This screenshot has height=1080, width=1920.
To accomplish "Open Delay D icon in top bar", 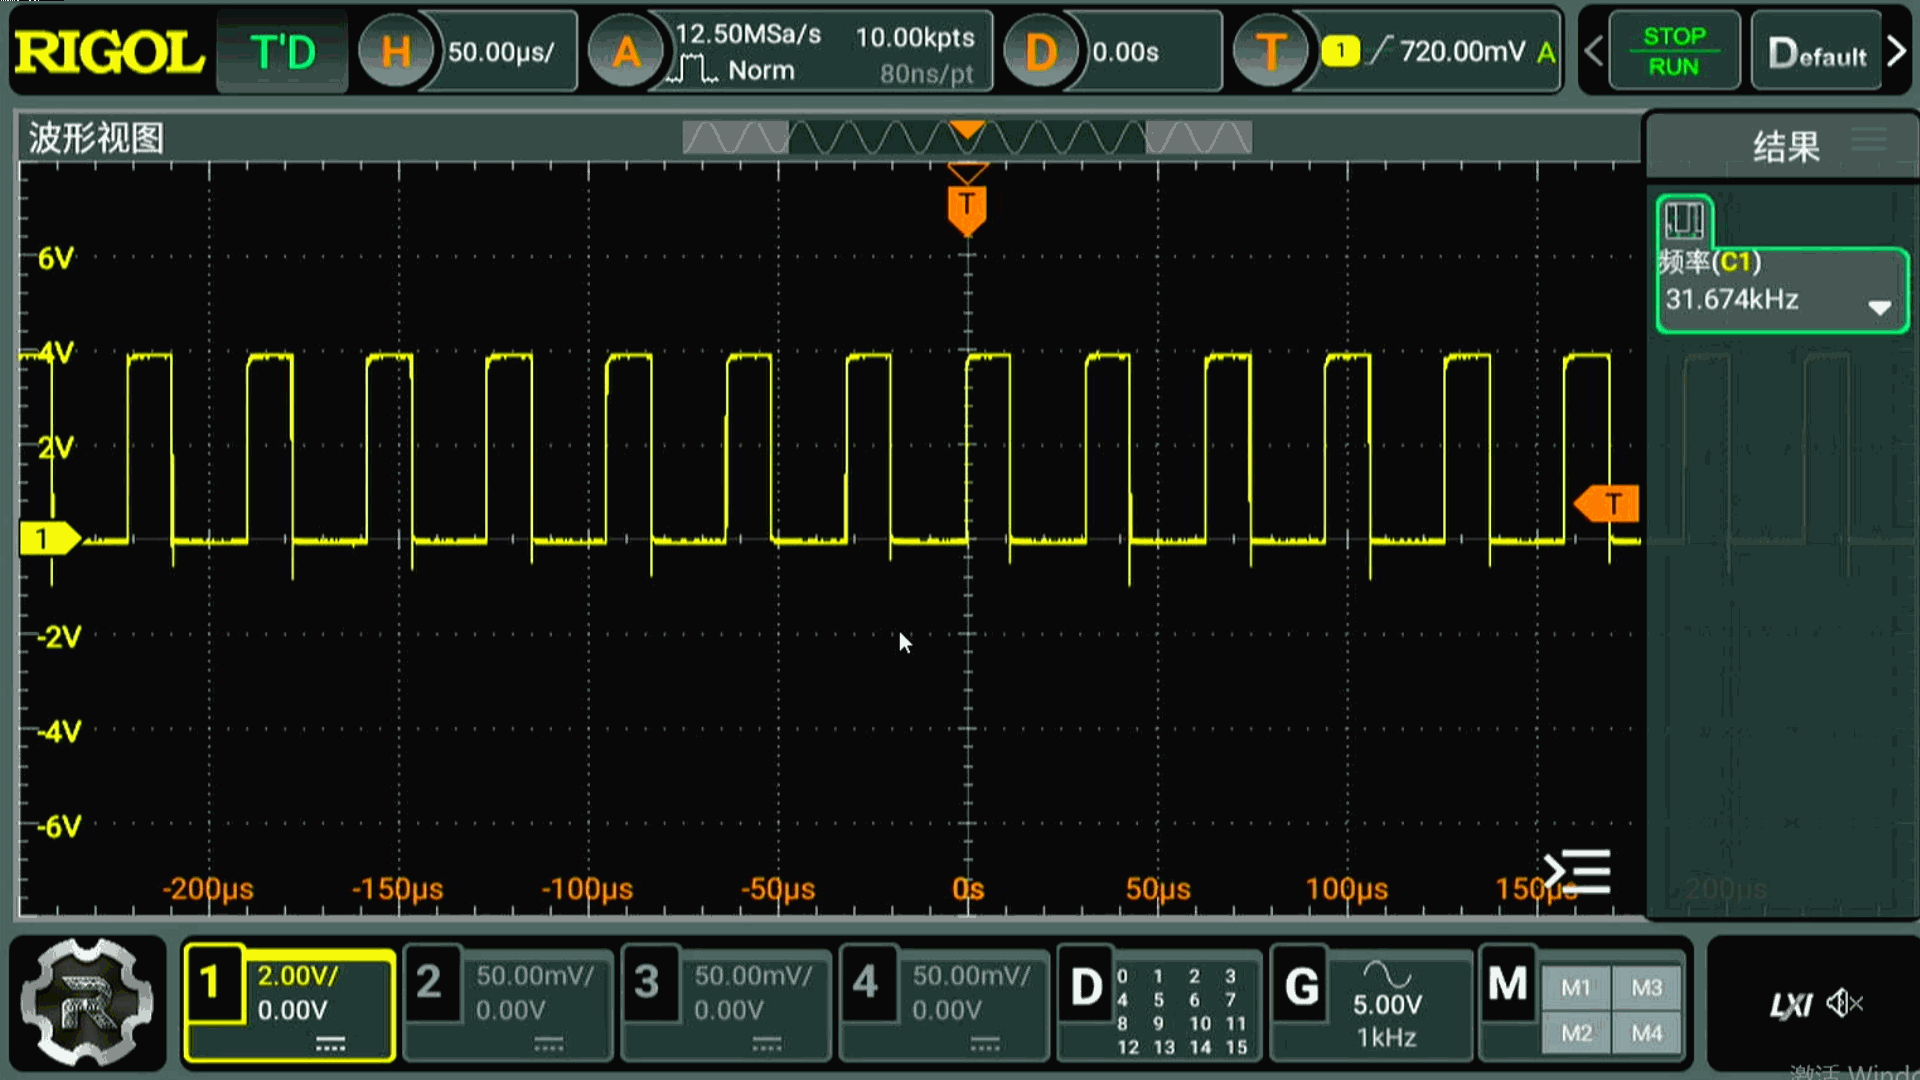I will coord(1040,52).
